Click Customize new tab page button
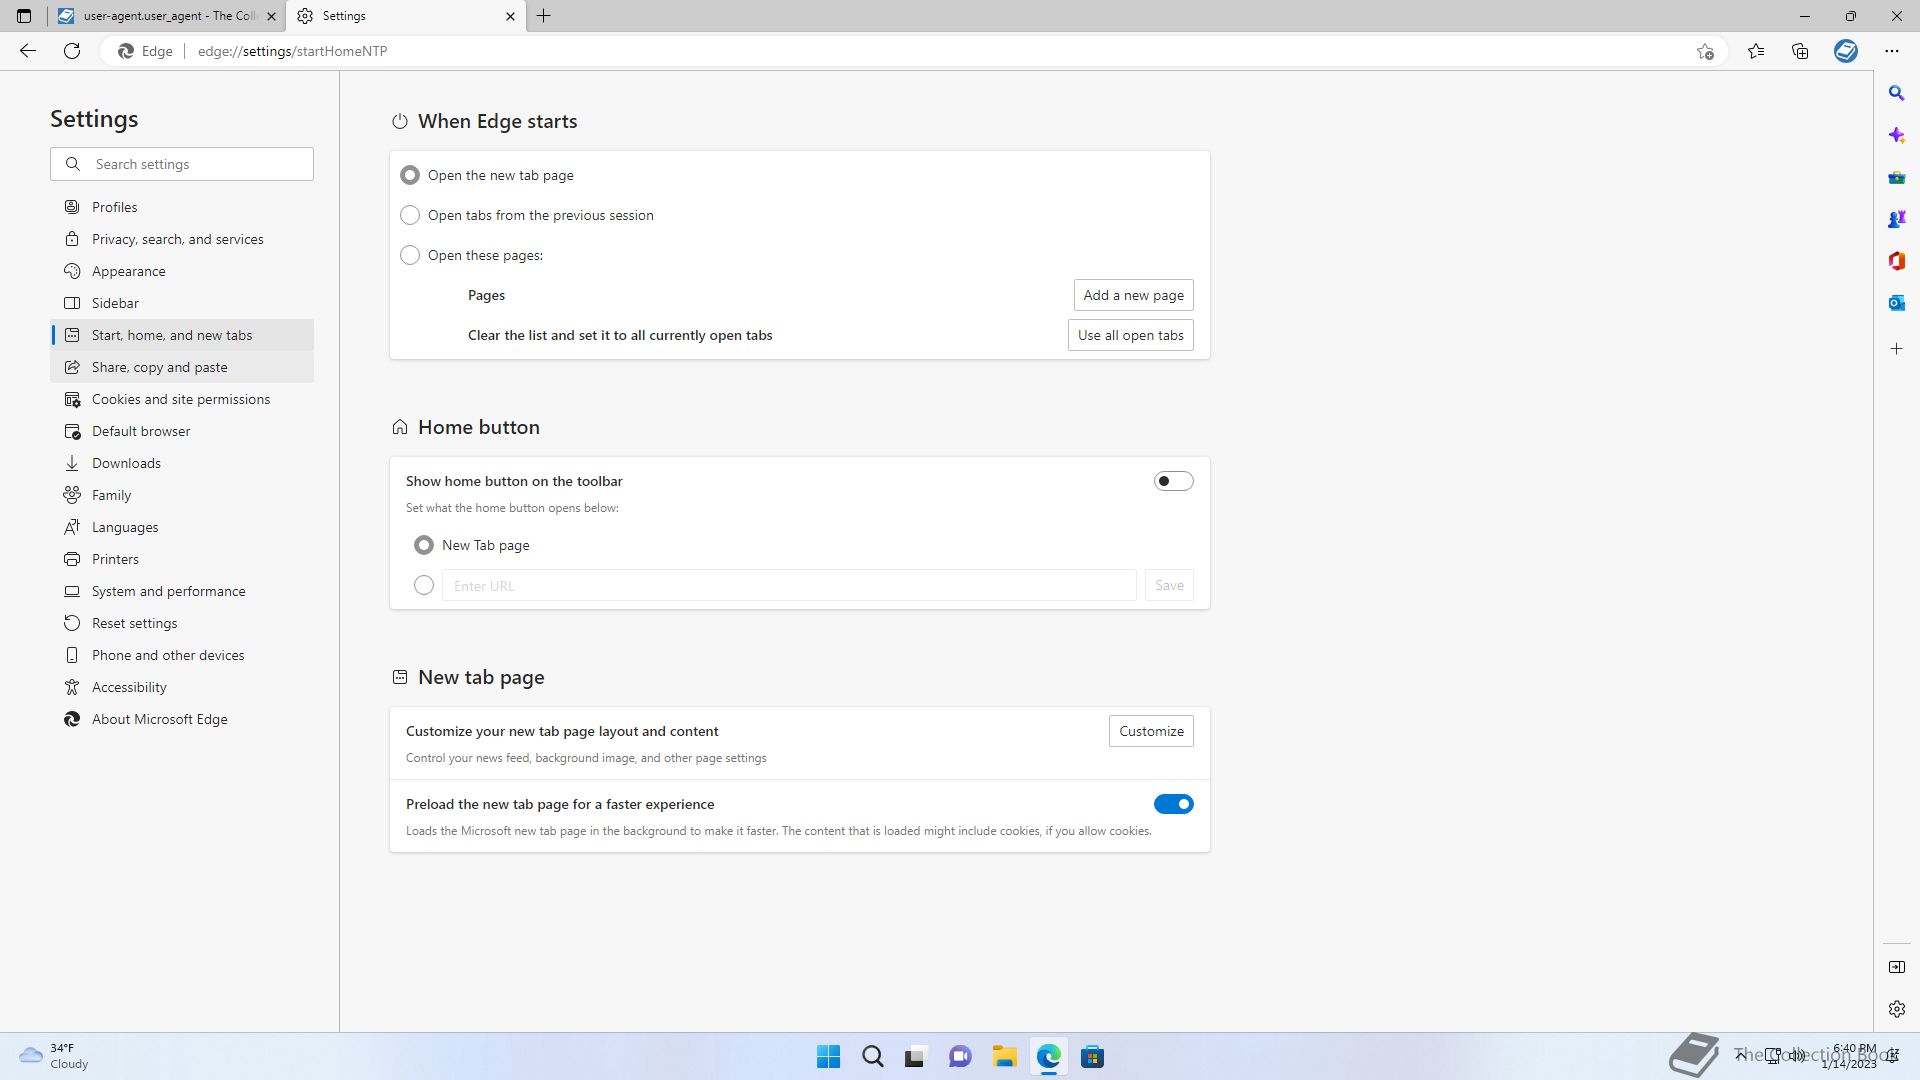 click(1151, 731)
